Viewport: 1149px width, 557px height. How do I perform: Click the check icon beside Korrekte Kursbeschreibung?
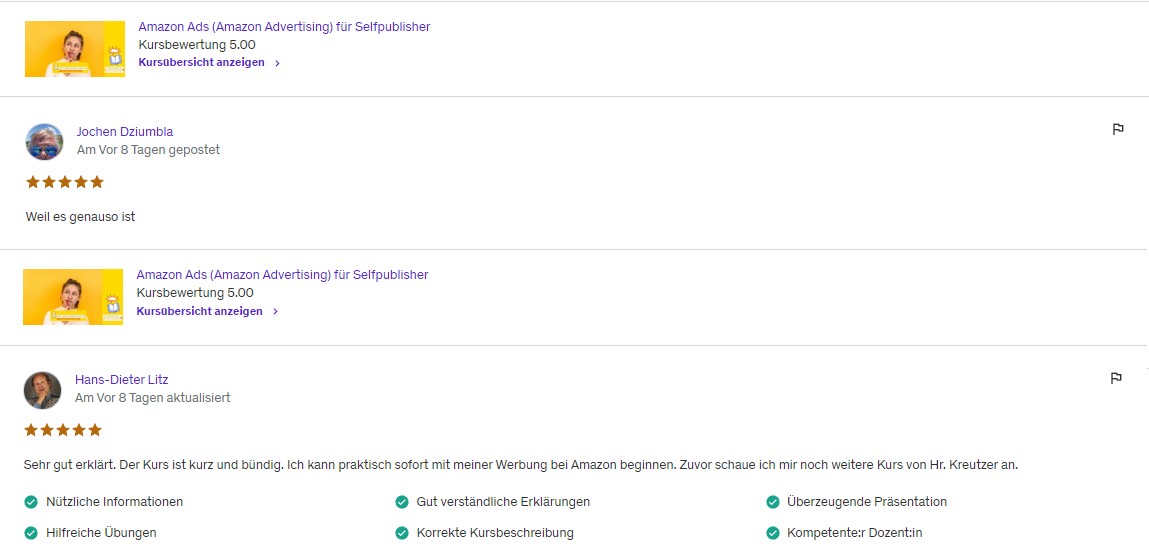(402, 533)
